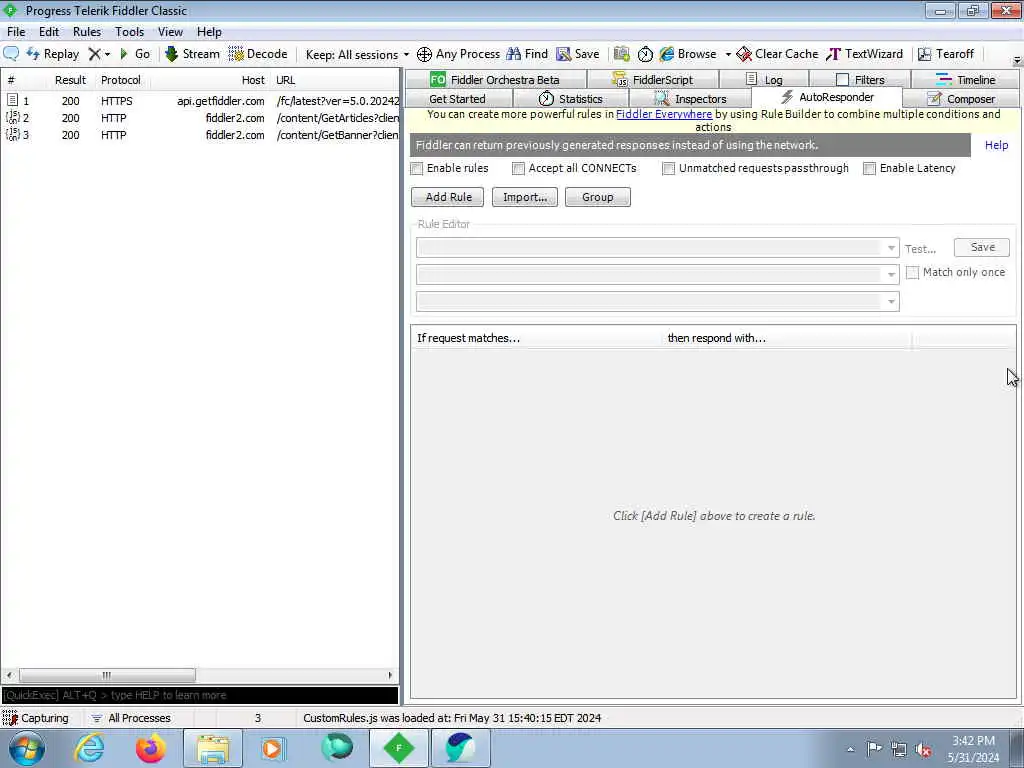The image size is (1024, 768).
Task: Expand the Remove sessions dropdown arrow
Action: click(x=108, y=54)
